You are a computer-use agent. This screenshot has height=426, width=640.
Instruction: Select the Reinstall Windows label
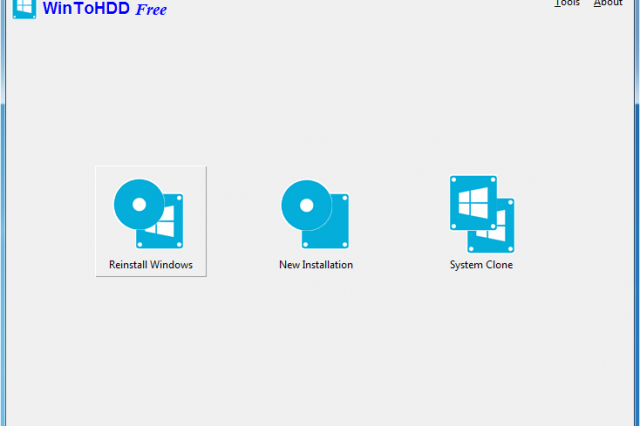151,265
